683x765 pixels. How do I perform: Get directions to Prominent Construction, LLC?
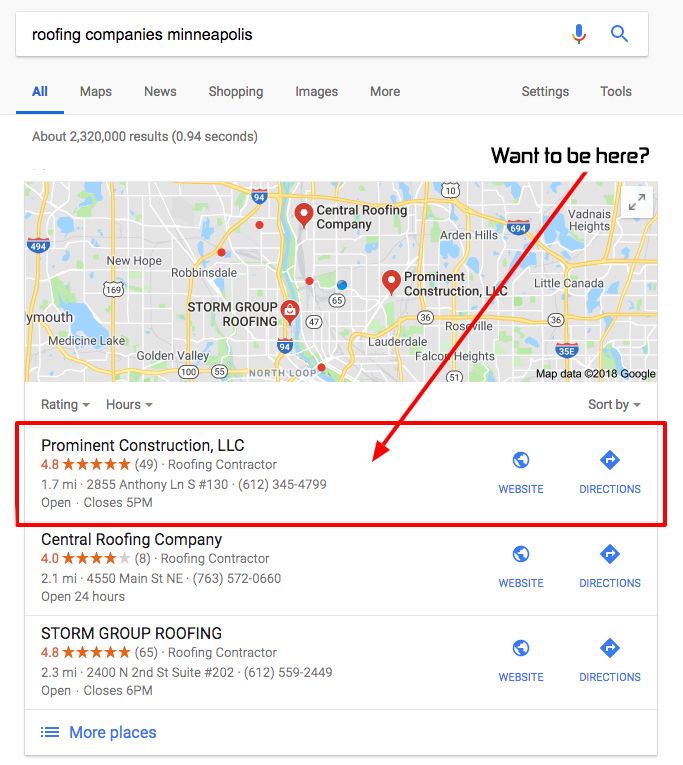tap(610, 460)
